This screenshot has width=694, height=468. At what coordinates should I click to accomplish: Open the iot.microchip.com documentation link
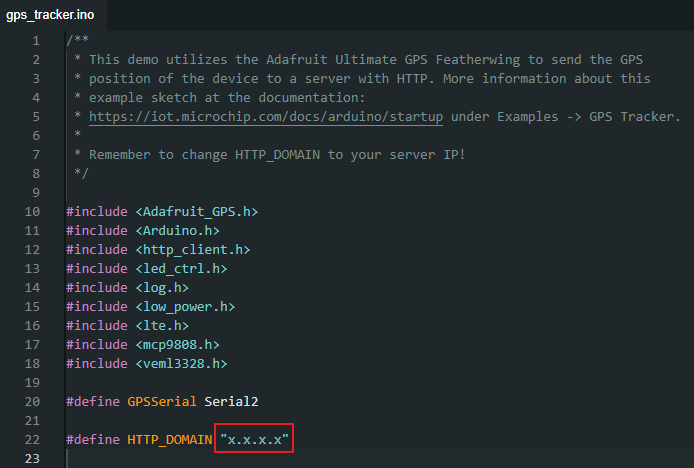click(266, 116)
